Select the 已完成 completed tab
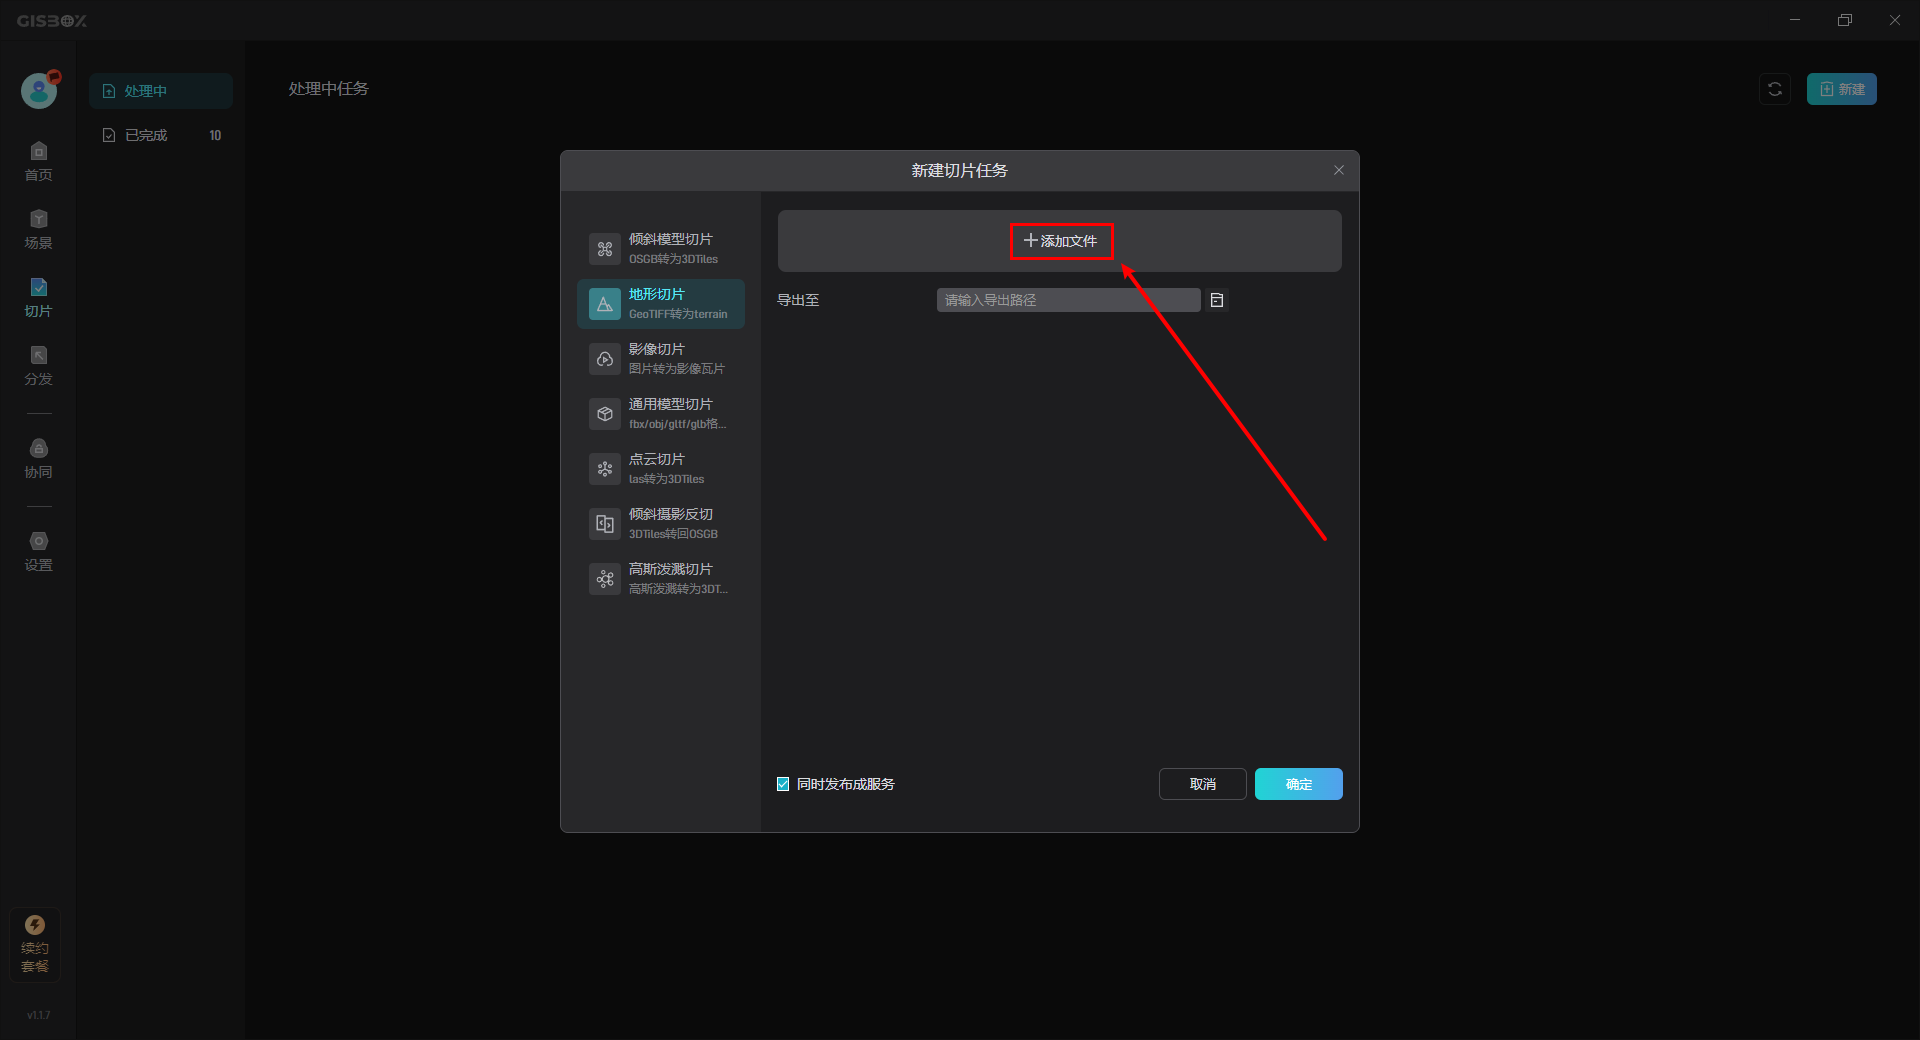Viewport: 1920px width, 1040px height. [161, 135]
